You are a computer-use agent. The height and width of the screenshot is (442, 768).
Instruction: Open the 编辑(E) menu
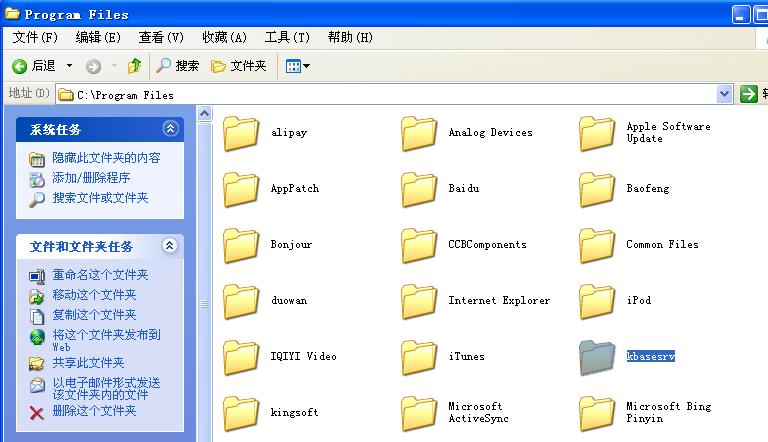coord(98,37)
